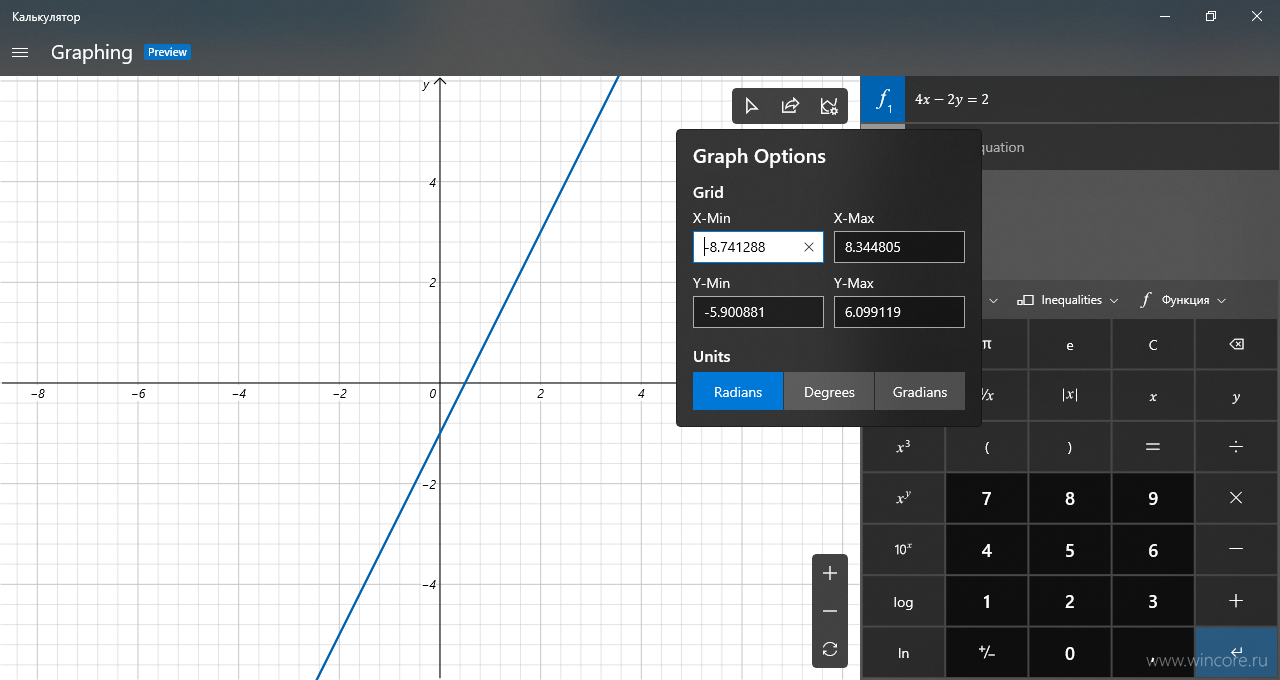
Task: Focus the X-Min input field
Action: coord(758,247)
